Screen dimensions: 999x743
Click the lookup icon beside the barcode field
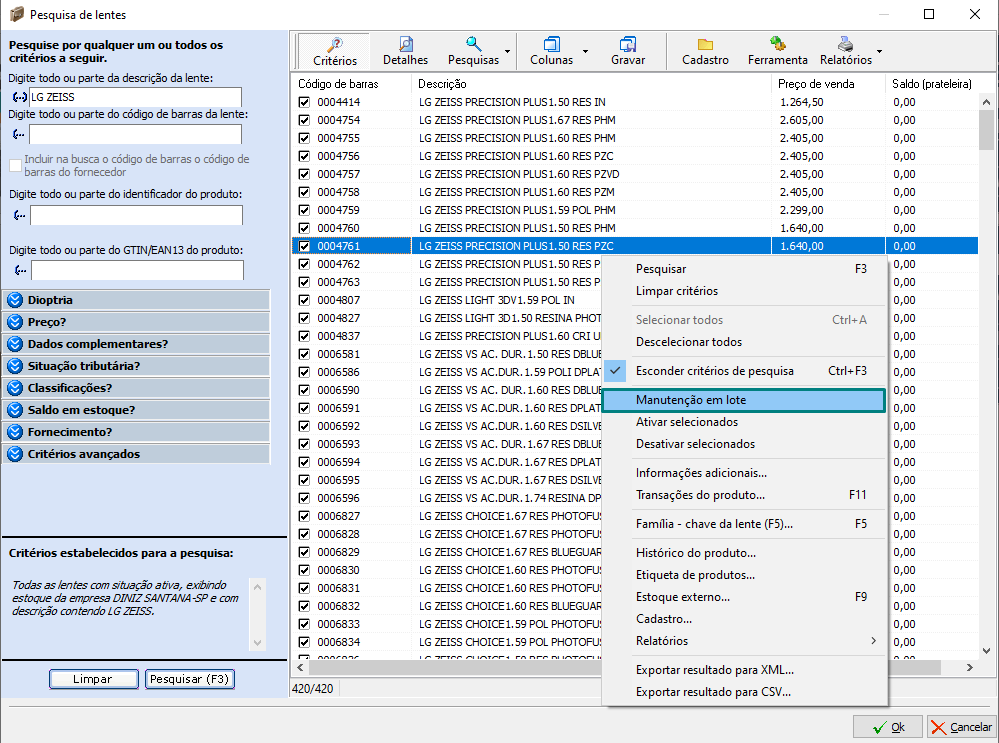[19, 134]
